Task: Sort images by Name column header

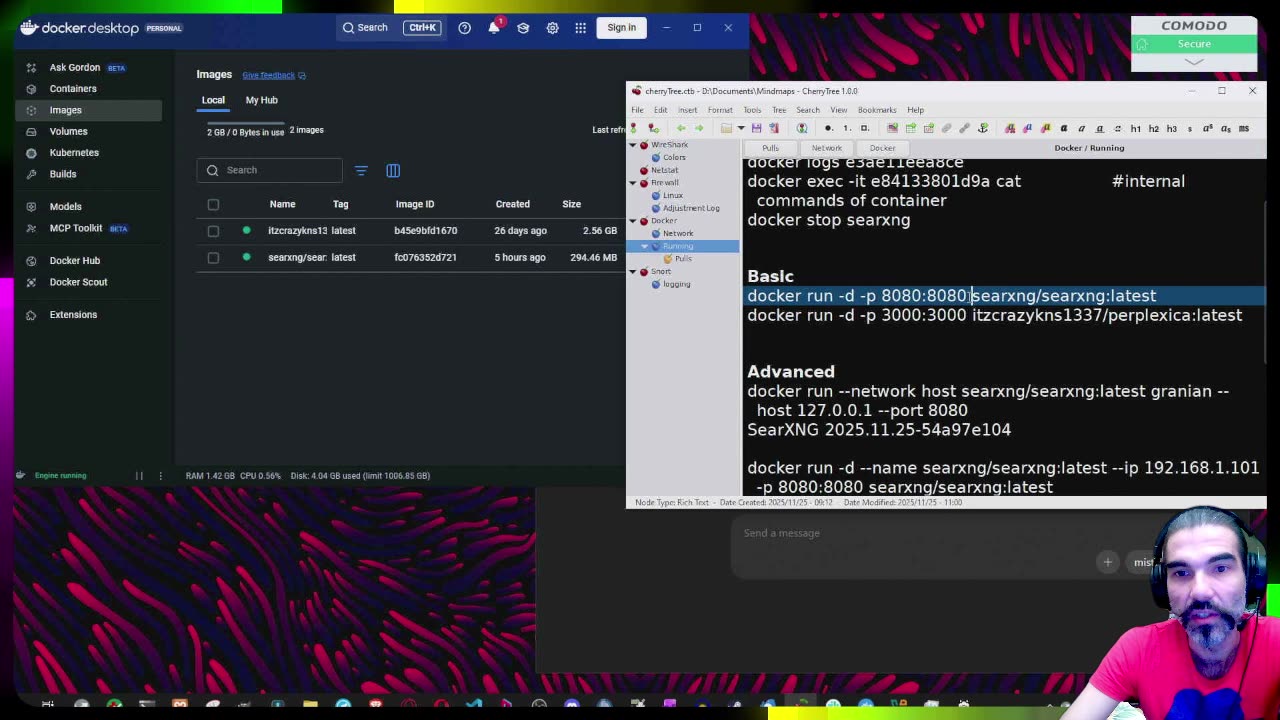Action: 282,204
